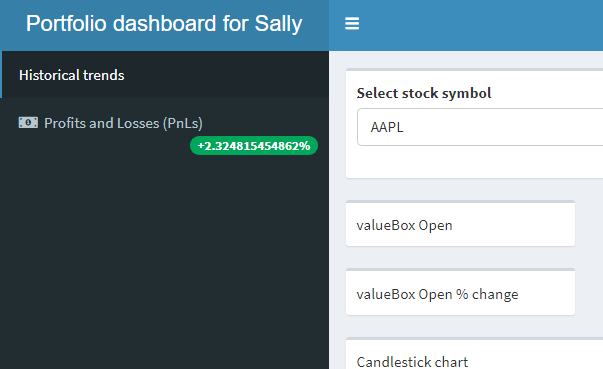This screenshot has width=603, height=369.
Task: Click the green +2.32% badge
Action: [254, 146]
